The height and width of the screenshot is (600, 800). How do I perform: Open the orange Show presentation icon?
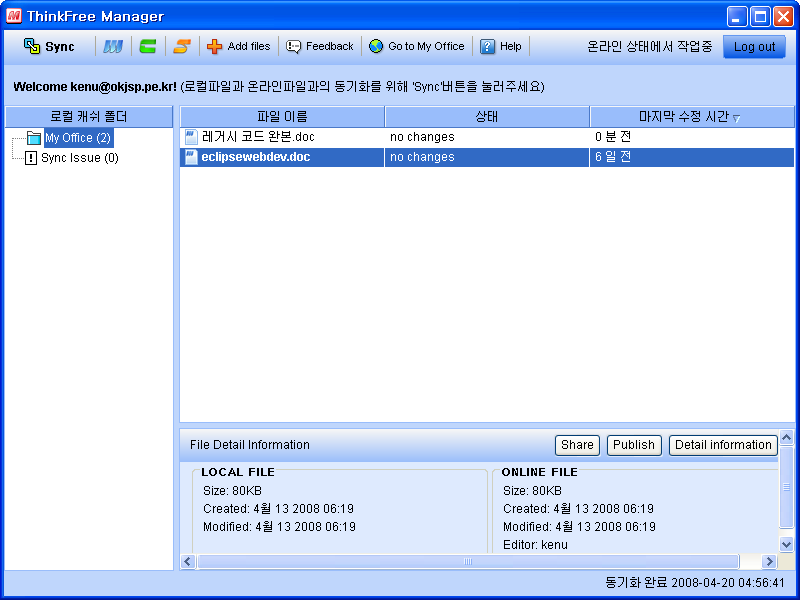coord(182,46)
